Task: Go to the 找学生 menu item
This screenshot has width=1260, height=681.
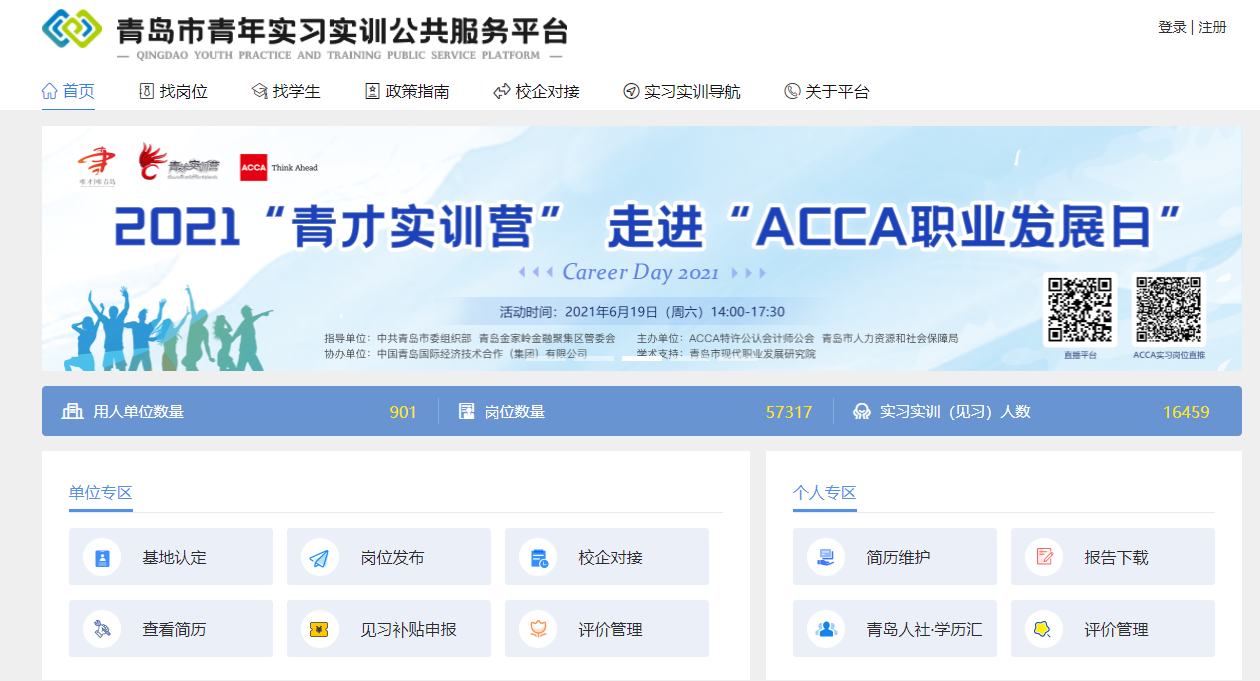Action: pyautogui.click(x=286, y=91)
